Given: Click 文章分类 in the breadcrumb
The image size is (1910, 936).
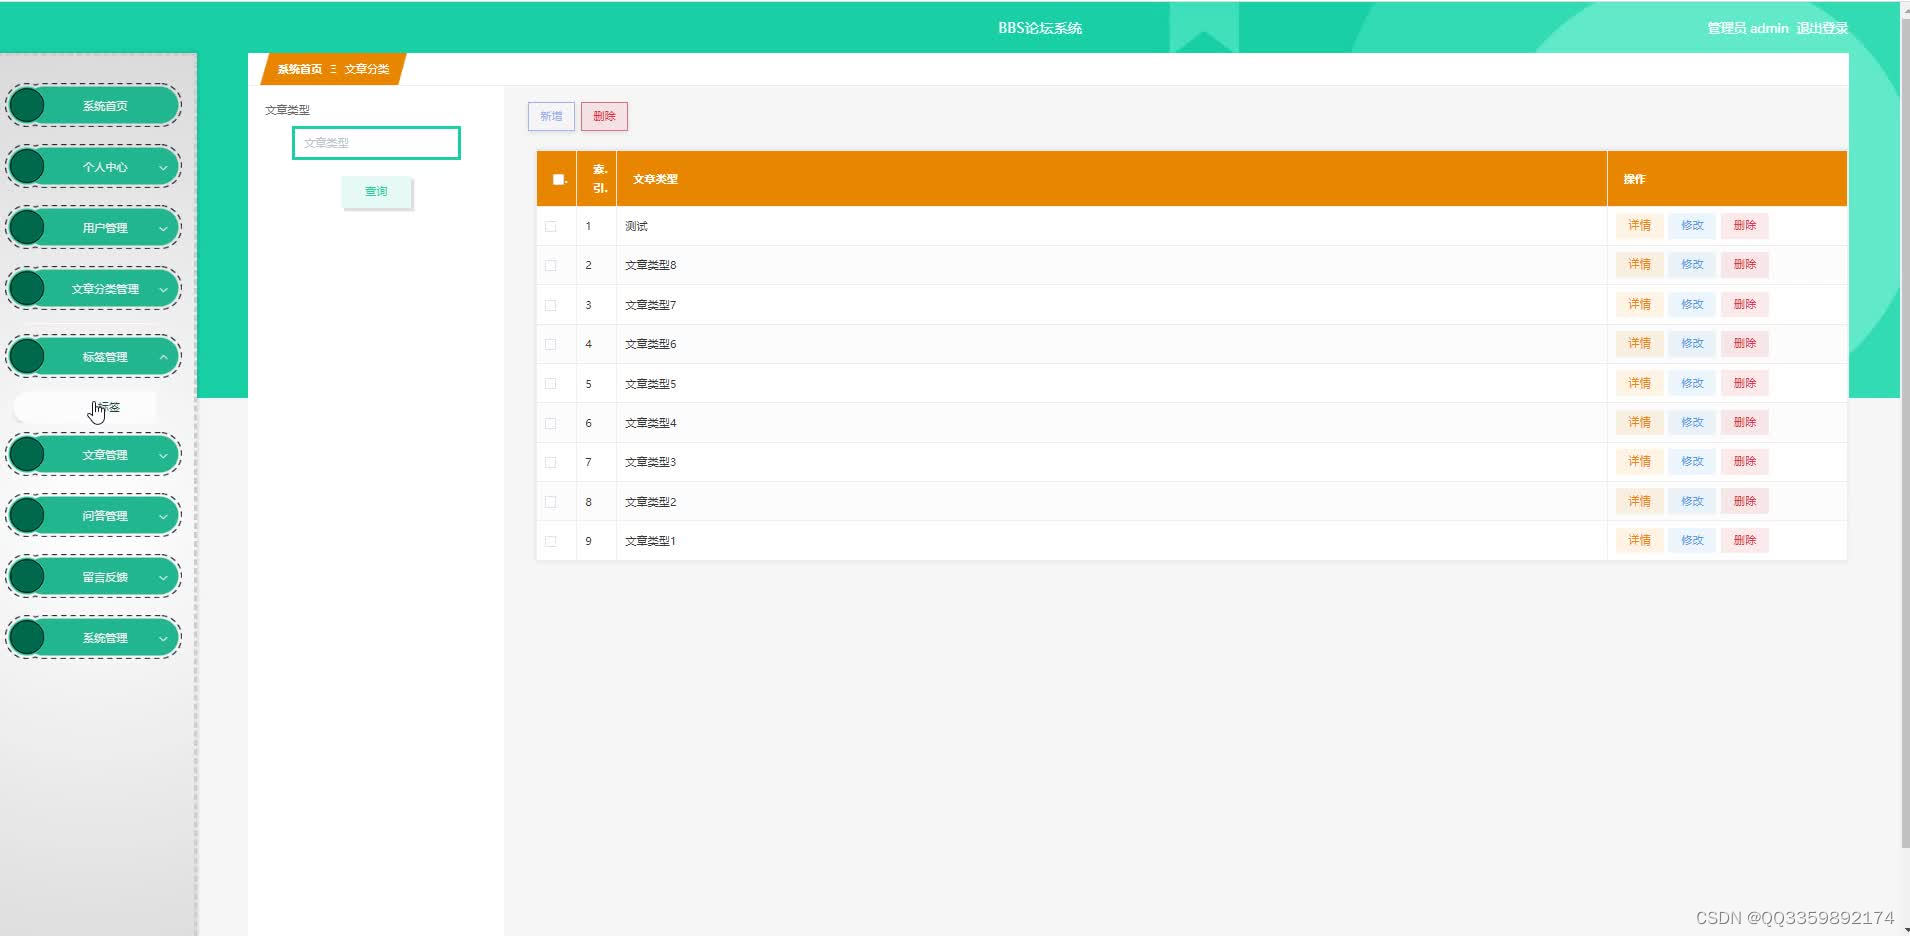Looking at the screenshot, I should [x=367, y=69].
